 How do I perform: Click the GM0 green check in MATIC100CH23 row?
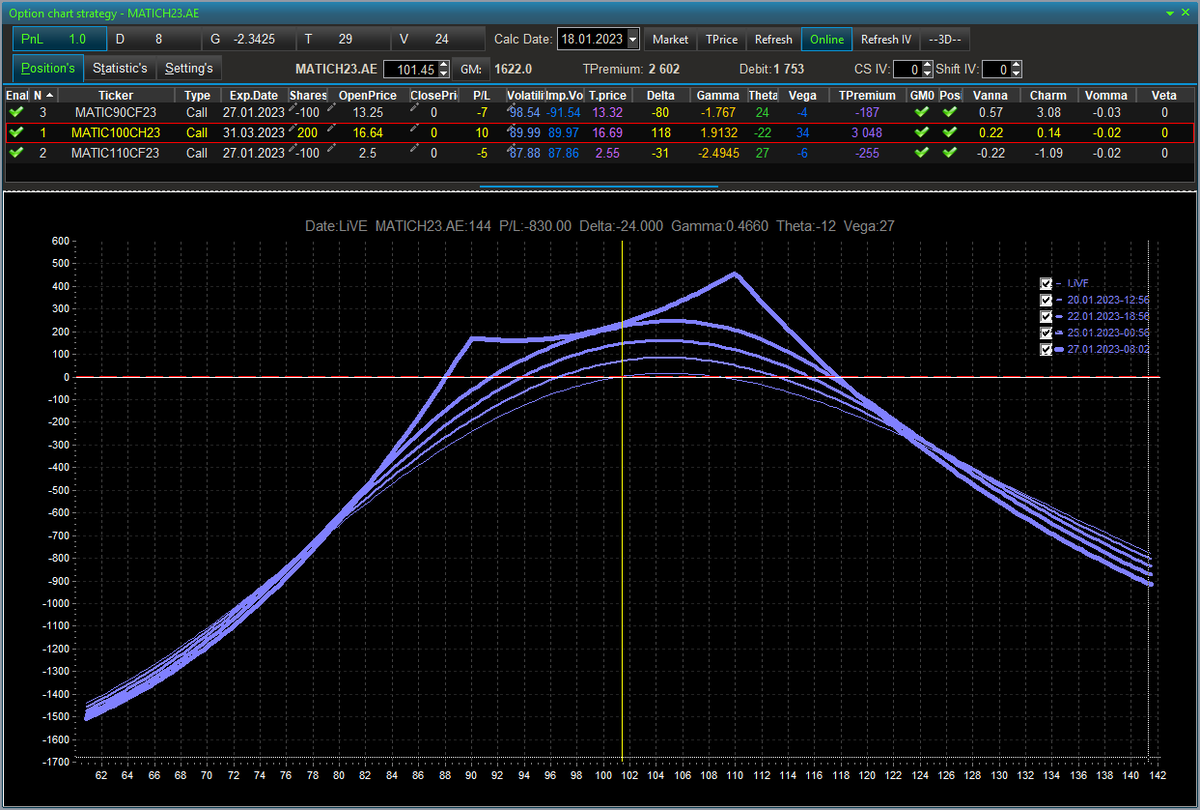921,132
